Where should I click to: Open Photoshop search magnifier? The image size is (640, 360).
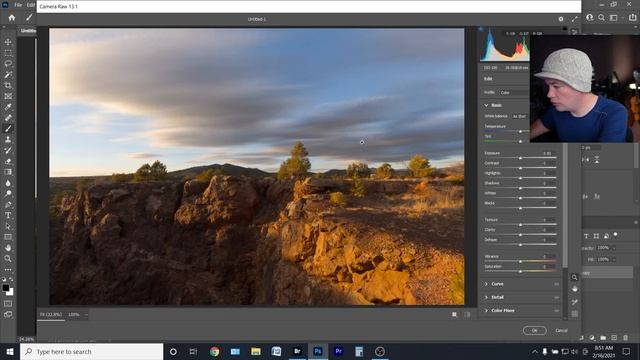coord(601,18)
